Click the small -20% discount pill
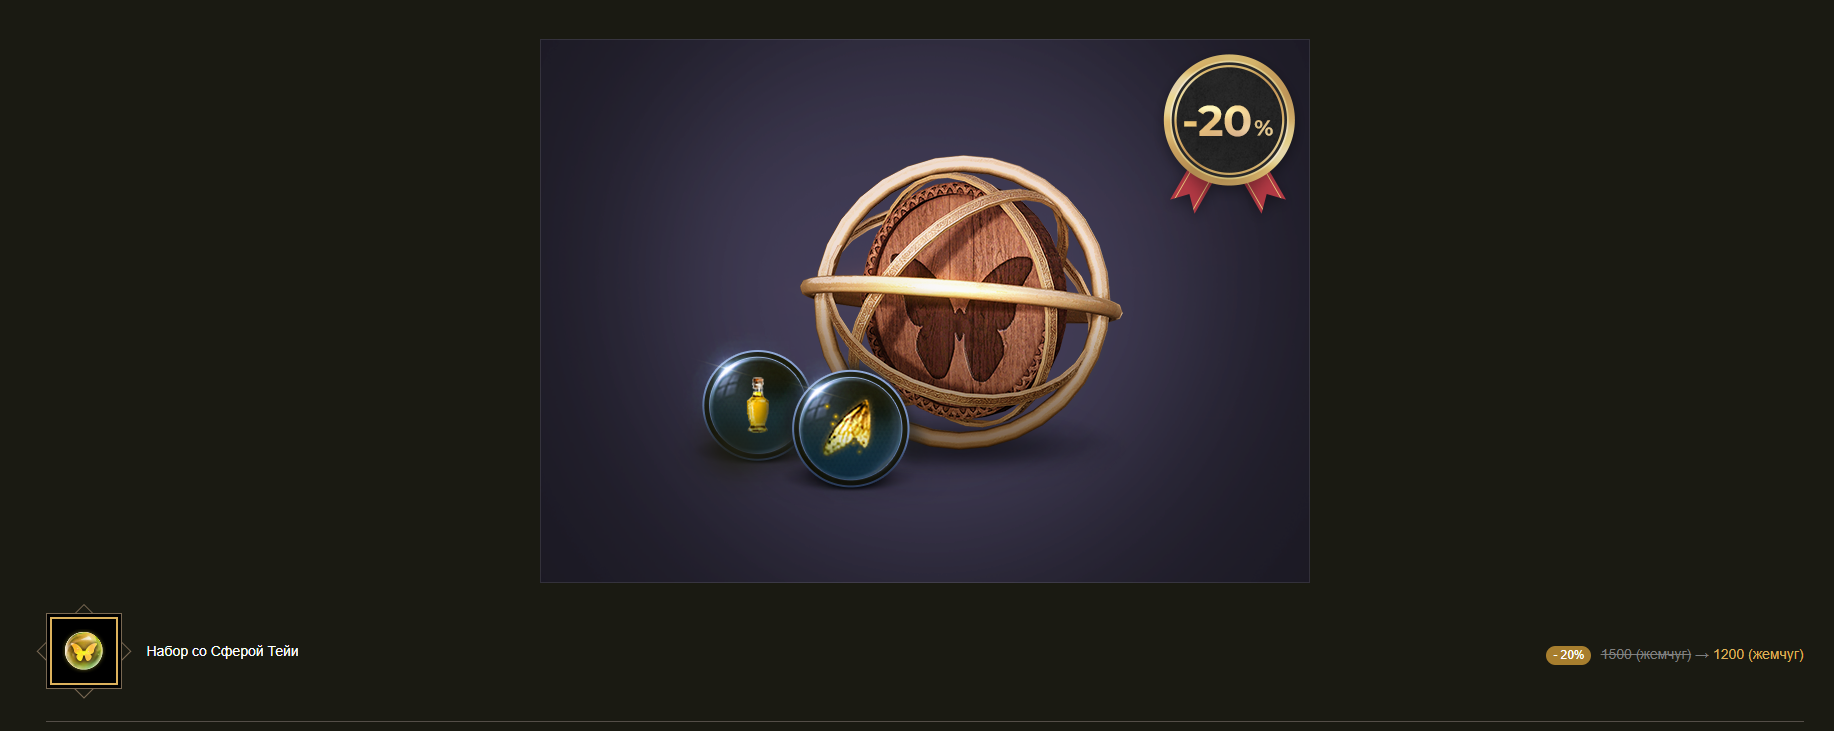This screenshot has width=1834, height=731. 1568,655
